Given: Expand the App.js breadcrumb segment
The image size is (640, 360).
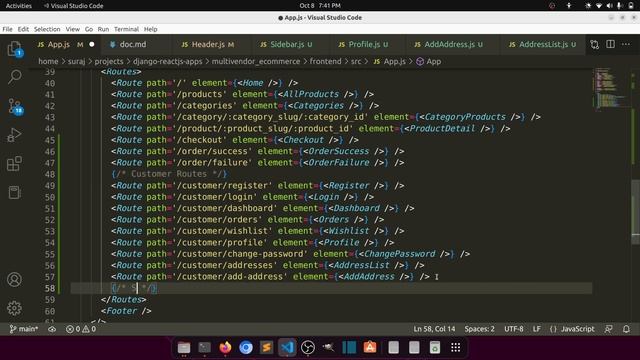Looking at the screenshot, I should pos(389,62).
